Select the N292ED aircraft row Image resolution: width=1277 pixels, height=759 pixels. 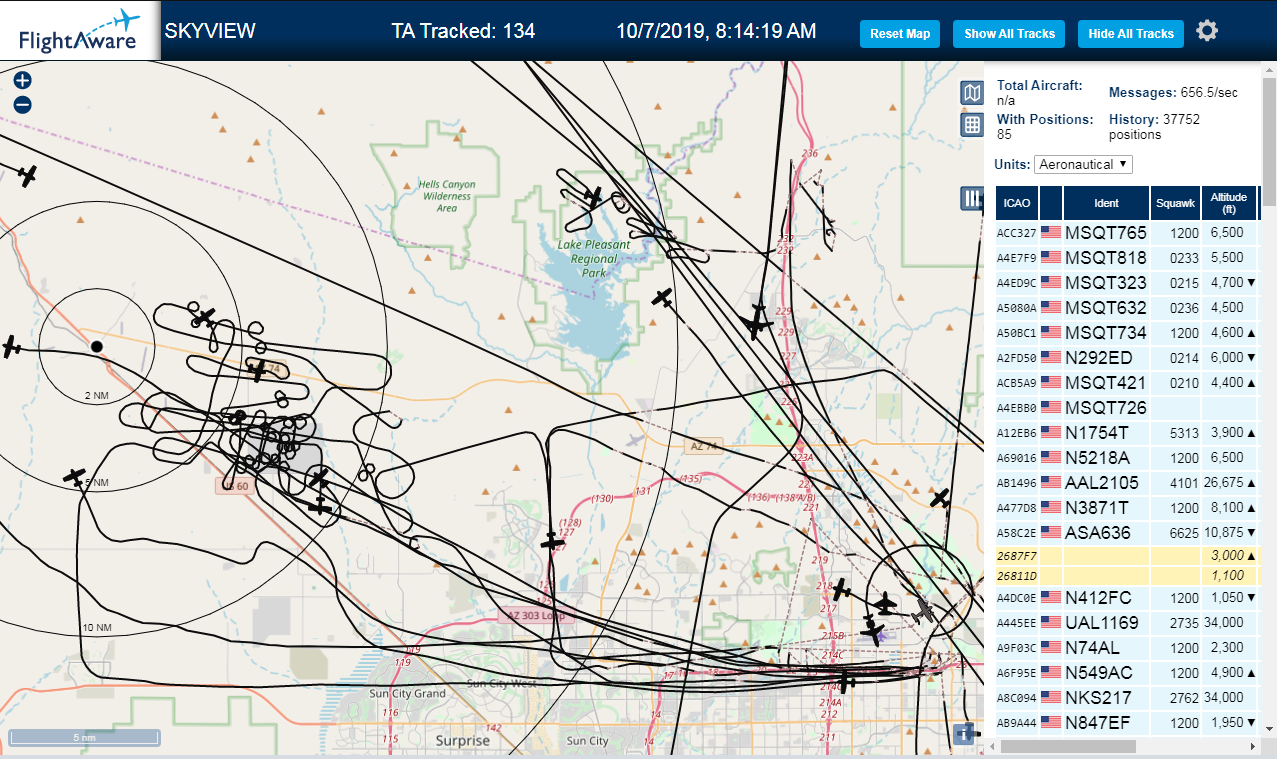click(1126, 358)
